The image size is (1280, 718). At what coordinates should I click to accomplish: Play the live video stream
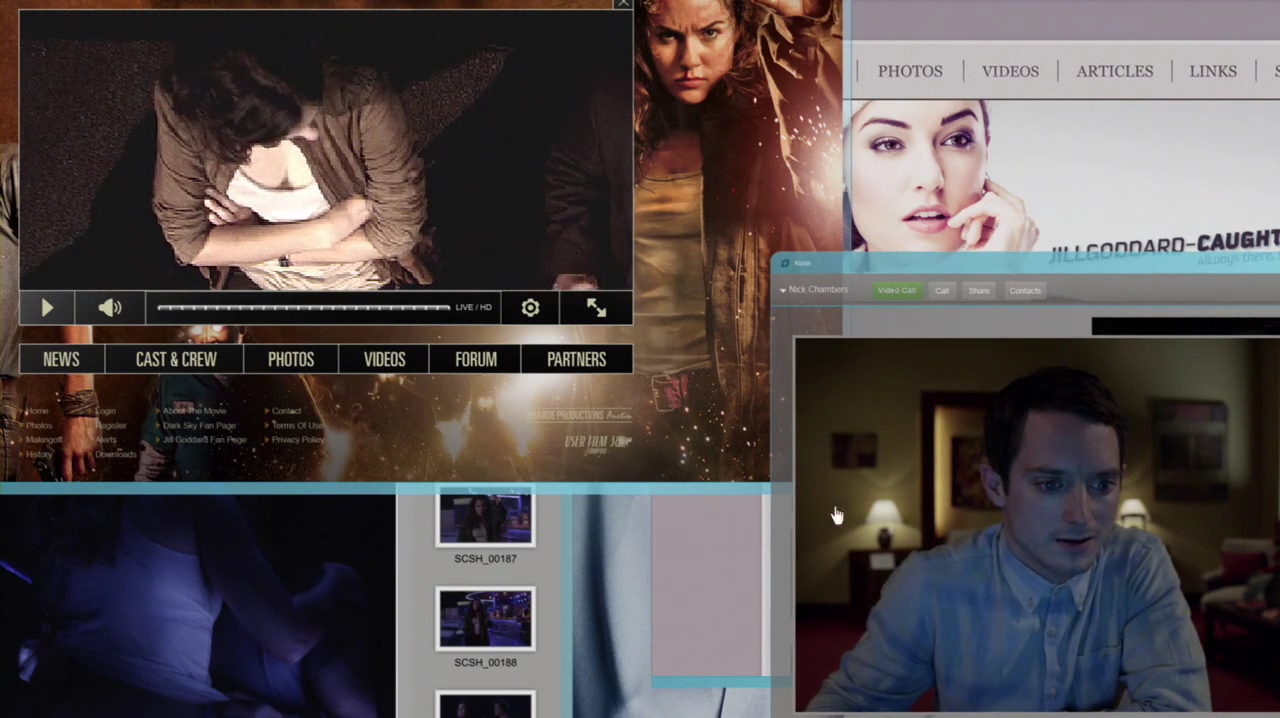coord(47,308)
